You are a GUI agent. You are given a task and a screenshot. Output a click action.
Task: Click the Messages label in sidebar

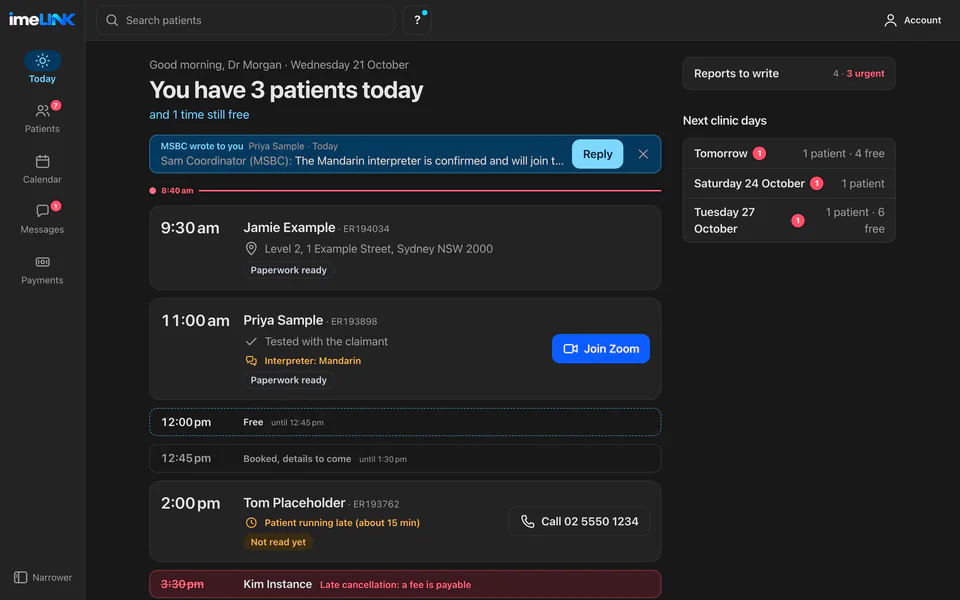point(42,230)
